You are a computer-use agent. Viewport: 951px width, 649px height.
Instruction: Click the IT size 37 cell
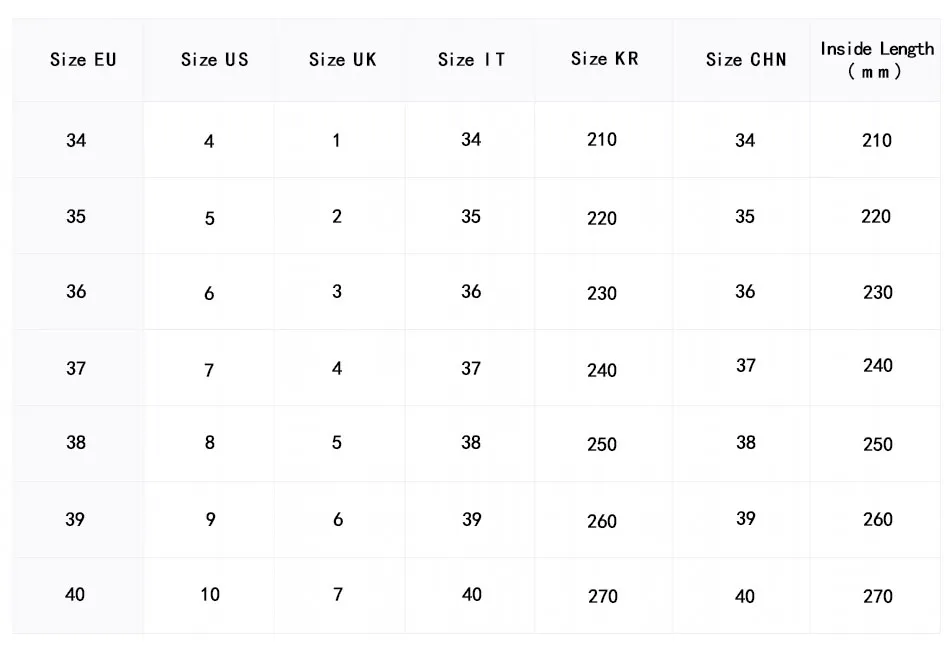[471, 369]
